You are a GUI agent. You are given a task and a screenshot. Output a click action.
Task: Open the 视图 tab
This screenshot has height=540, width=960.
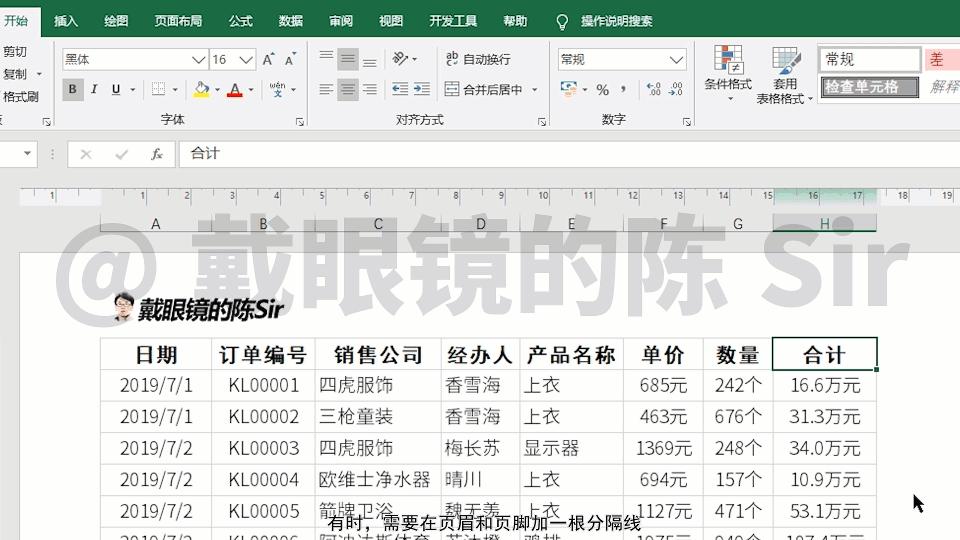391,21
